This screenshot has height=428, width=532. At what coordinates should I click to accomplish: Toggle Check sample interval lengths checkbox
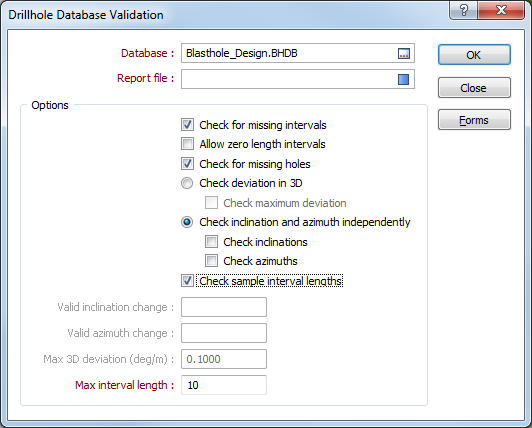(187, 281)
